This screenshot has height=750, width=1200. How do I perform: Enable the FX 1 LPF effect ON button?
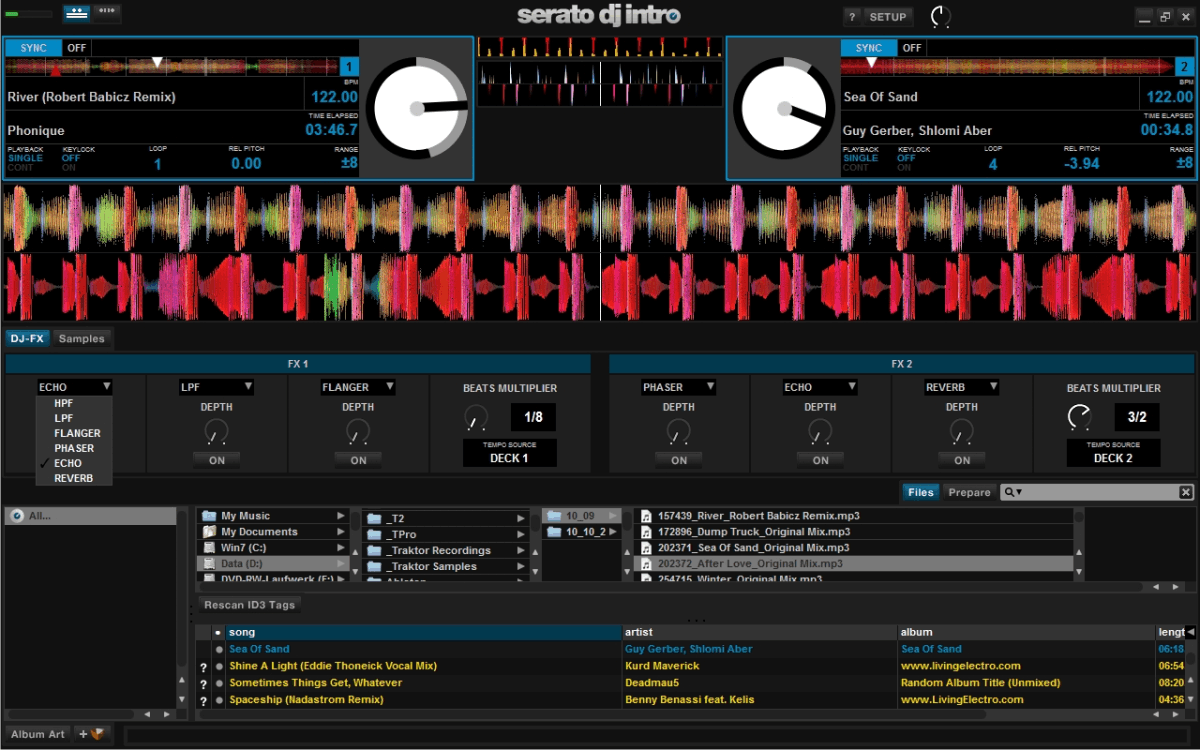click(217, 460)
